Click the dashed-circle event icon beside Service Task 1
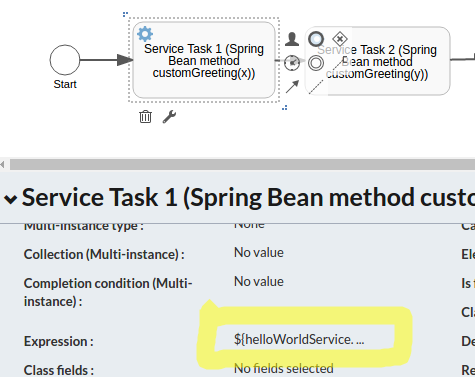Image resolution: width=475 pixels, height=377 pixels. (292, 63)
